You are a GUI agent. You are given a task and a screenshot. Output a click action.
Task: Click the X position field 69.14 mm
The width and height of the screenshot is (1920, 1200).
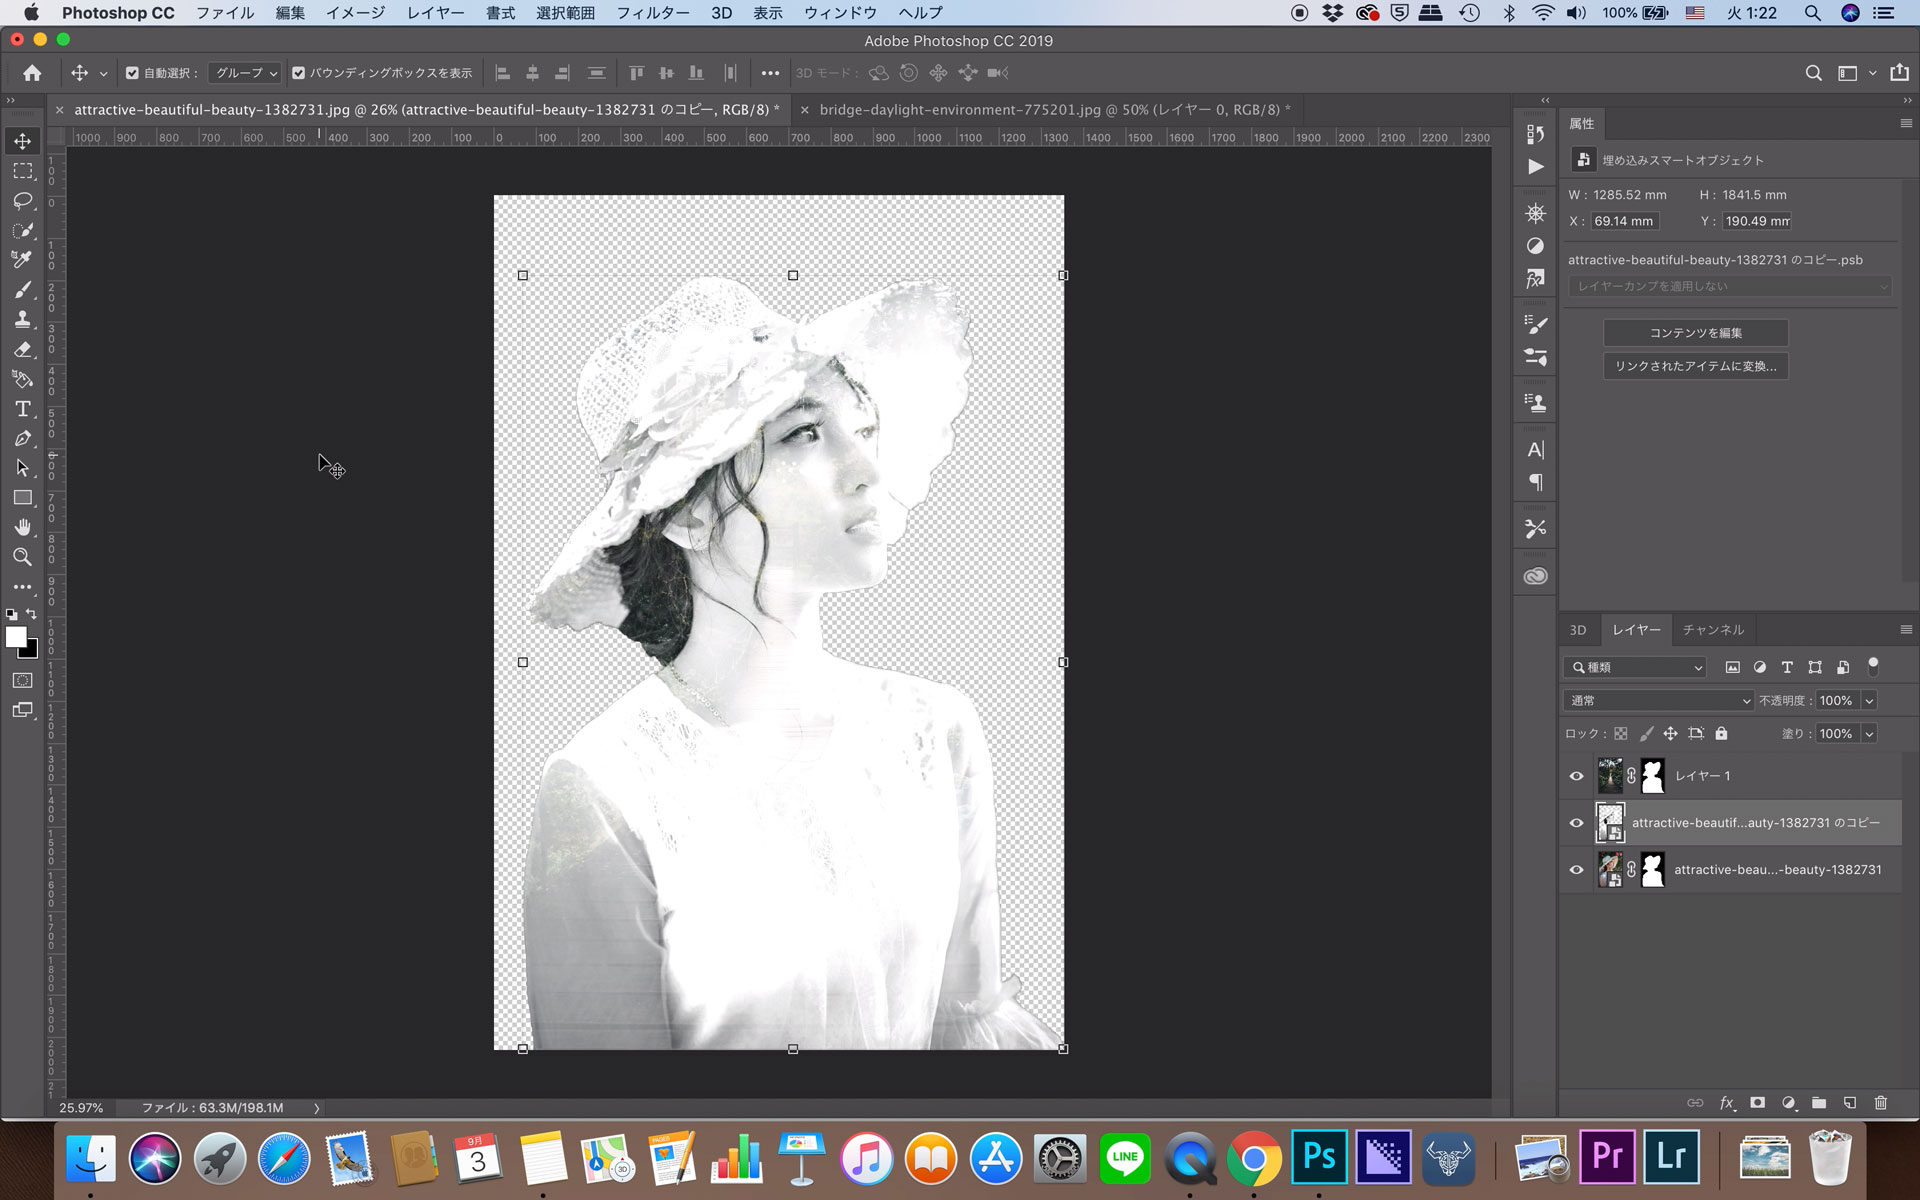point(1623,221)
